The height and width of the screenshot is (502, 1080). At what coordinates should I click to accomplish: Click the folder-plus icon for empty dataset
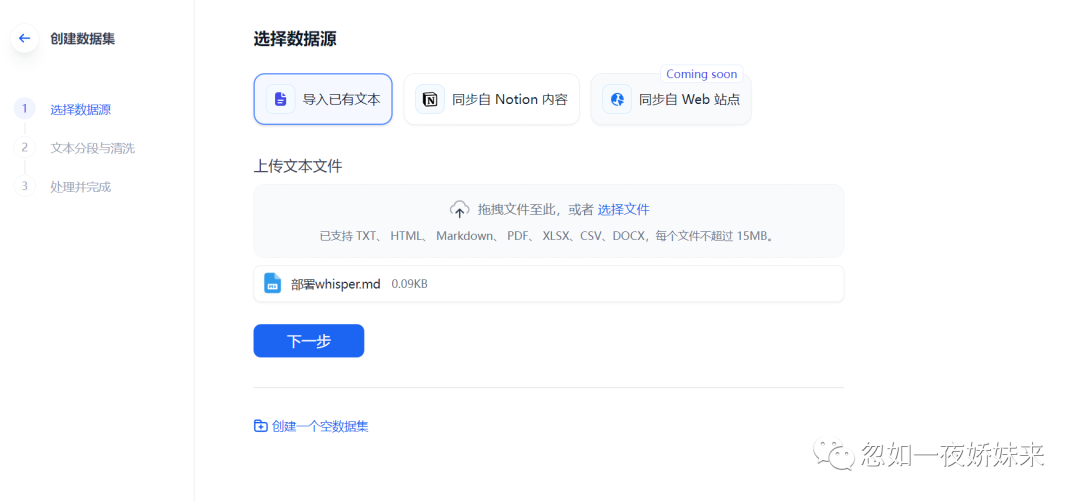pyautogui.click(x=260, y=426)
